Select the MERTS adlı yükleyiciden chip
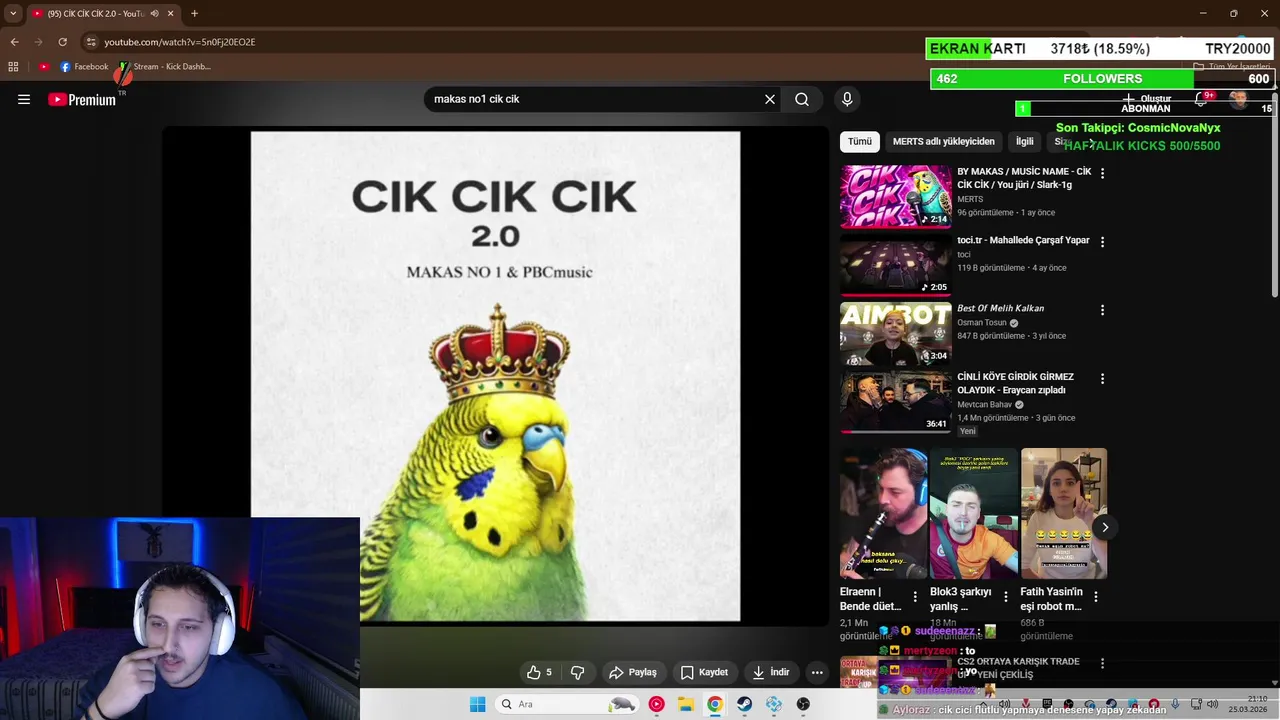Screen dimensions: 1280x720 click(944, 141)
